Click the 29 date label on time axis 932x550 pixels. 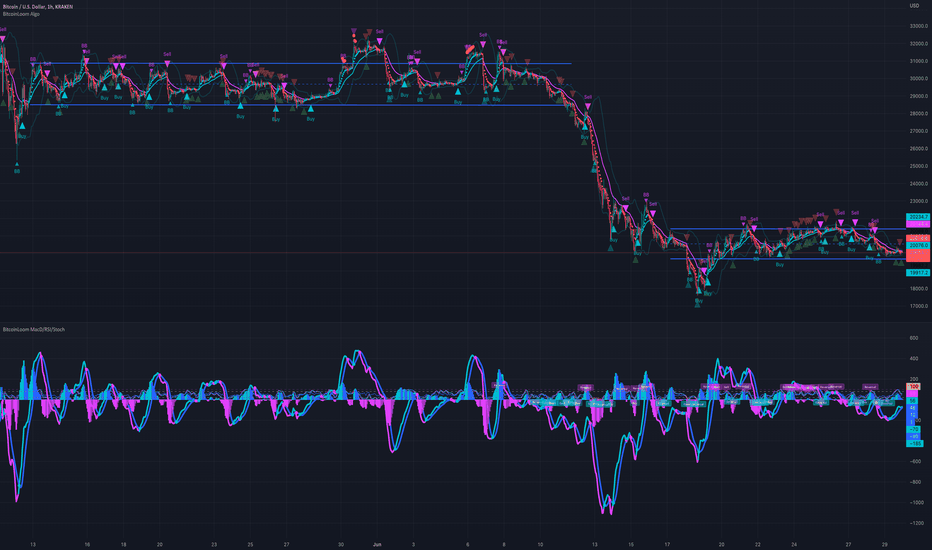pyautogui.click(x=884, y=544)
